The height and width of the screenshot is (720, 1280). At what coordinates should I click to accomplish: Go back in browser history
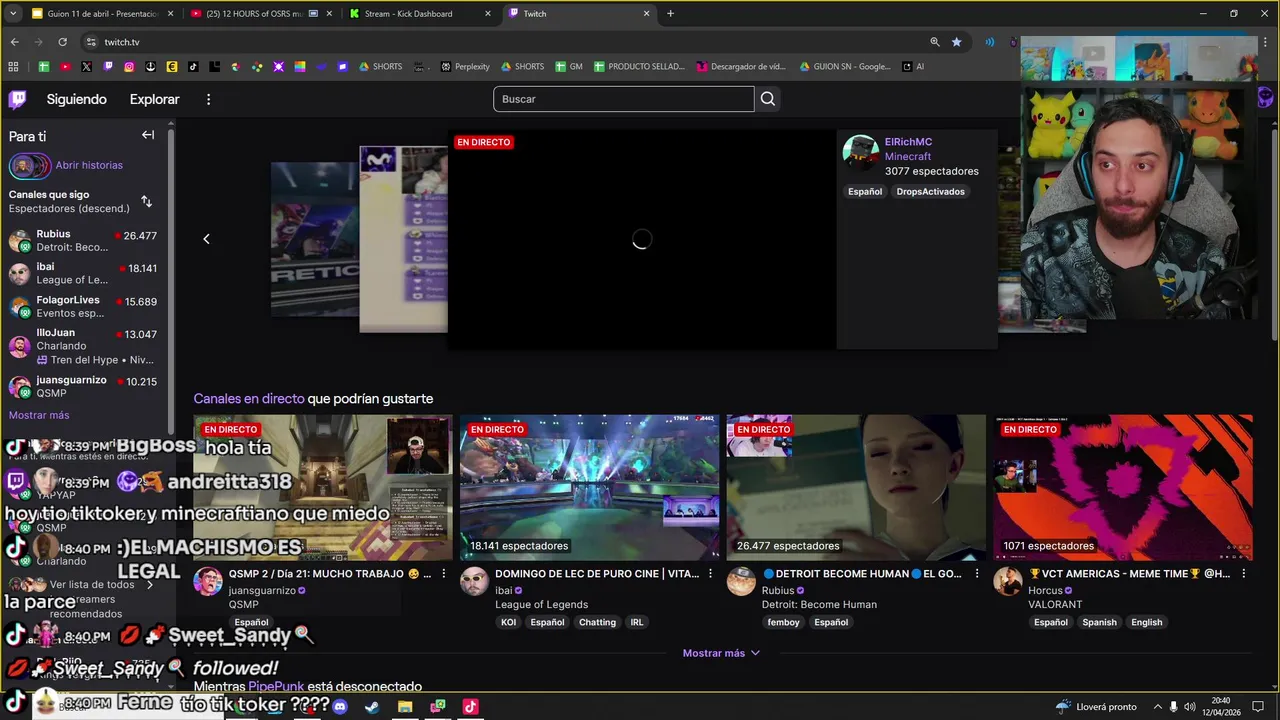[14, 42]
